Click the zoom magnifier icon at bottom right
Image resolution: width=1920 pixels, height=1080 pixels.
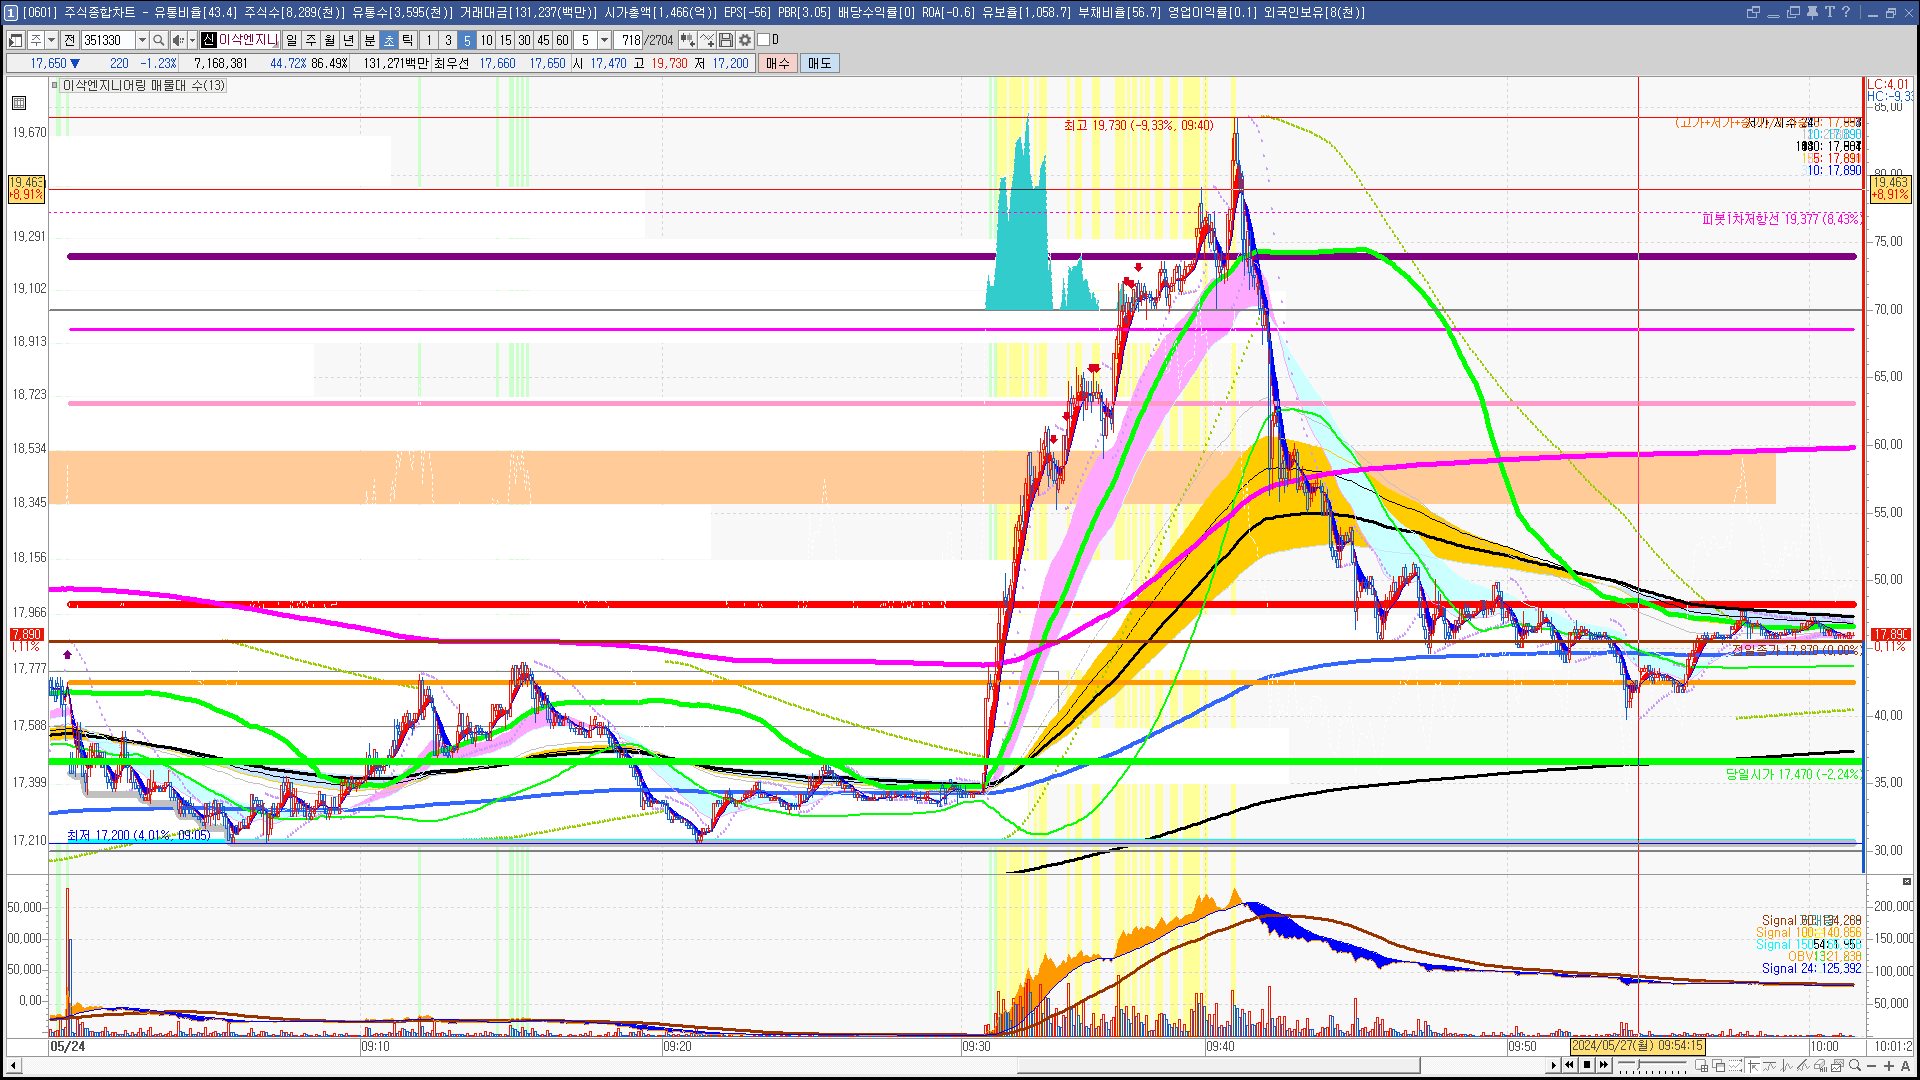click(x=1855, y=1065)
